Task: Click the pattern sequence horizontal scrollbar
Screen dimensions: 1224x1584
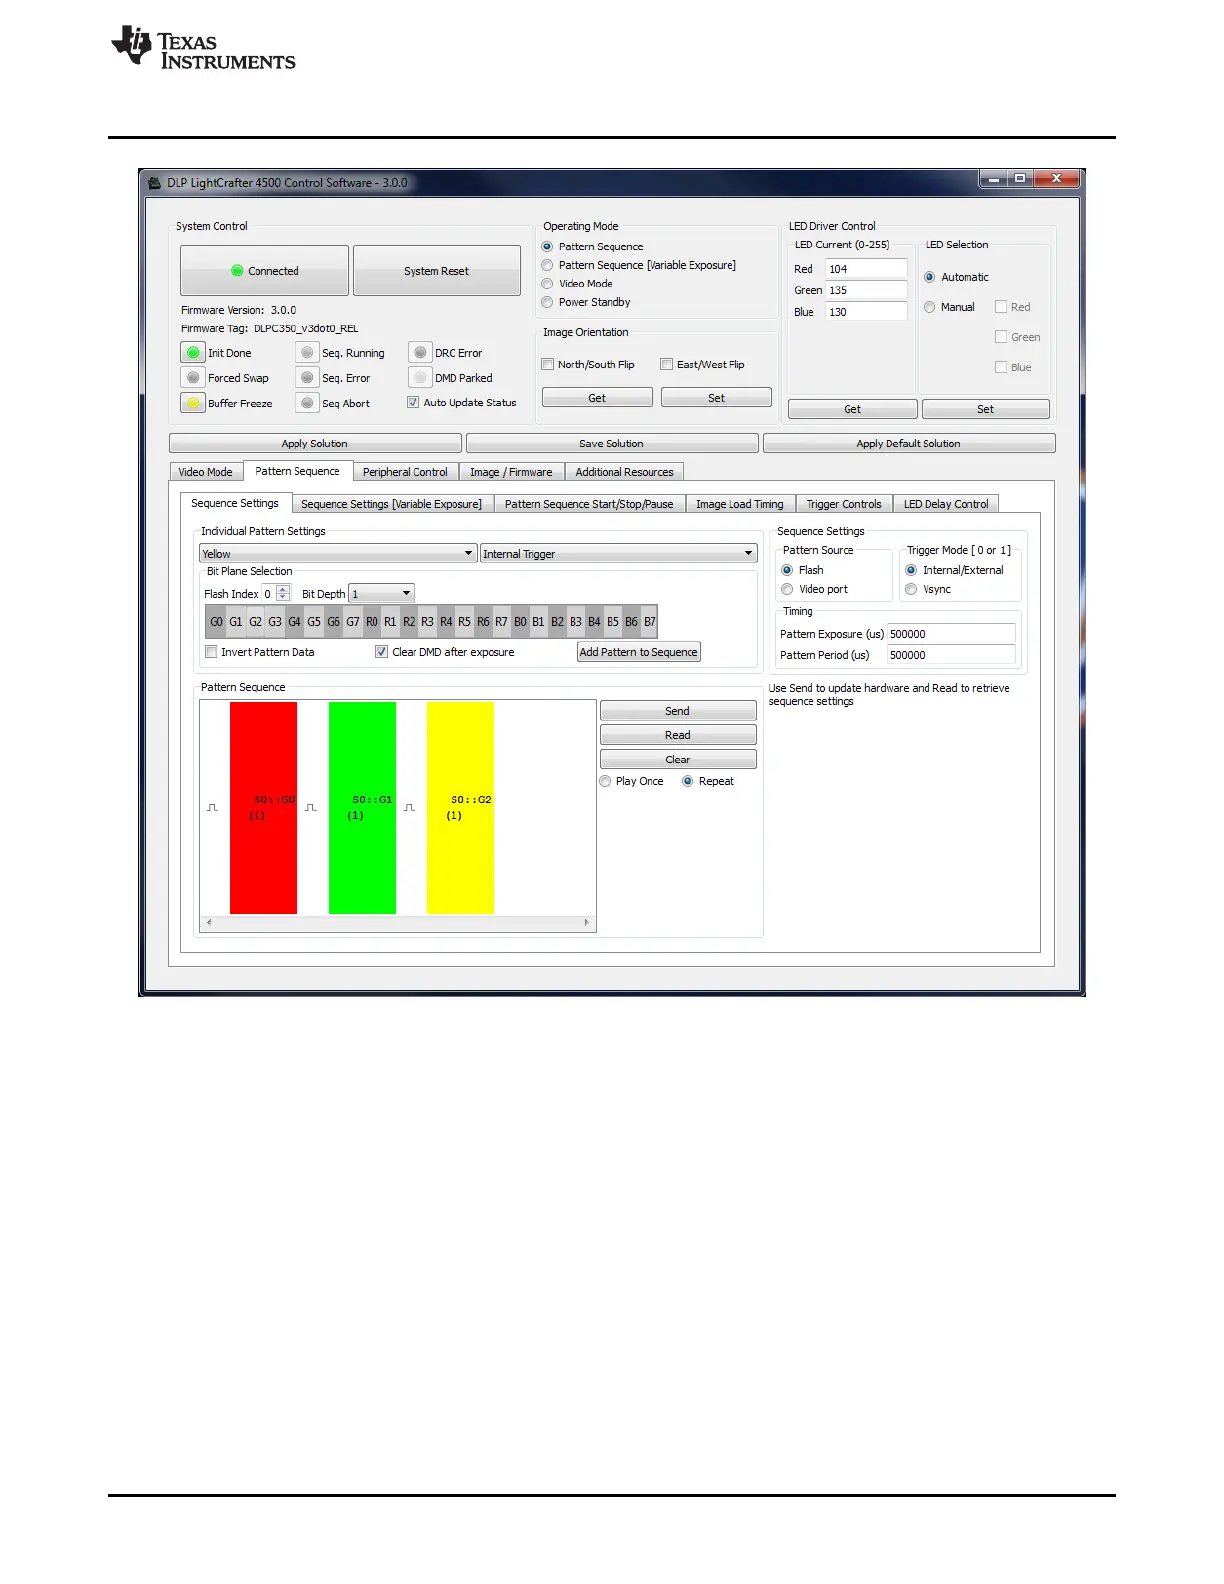Action: (x=398, y=923)
